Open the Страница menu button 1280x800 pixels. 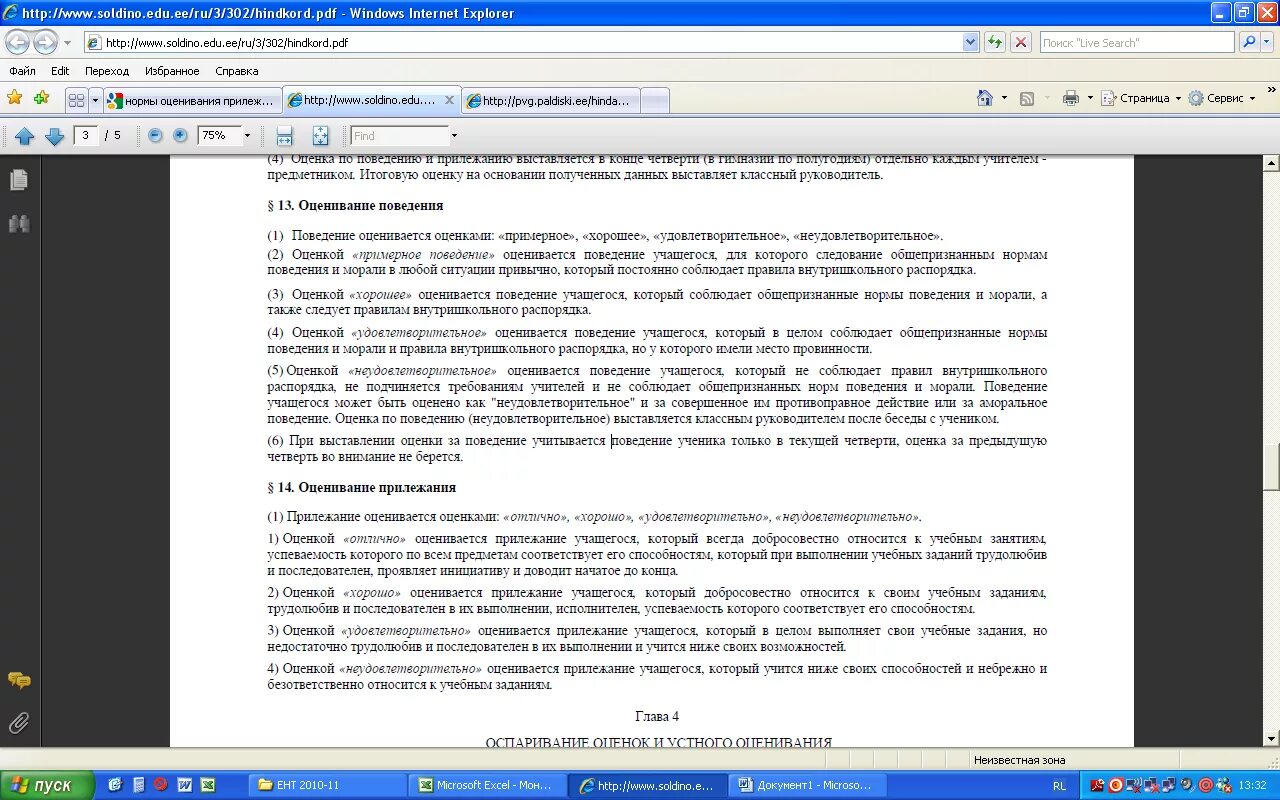pos(1140,98)
